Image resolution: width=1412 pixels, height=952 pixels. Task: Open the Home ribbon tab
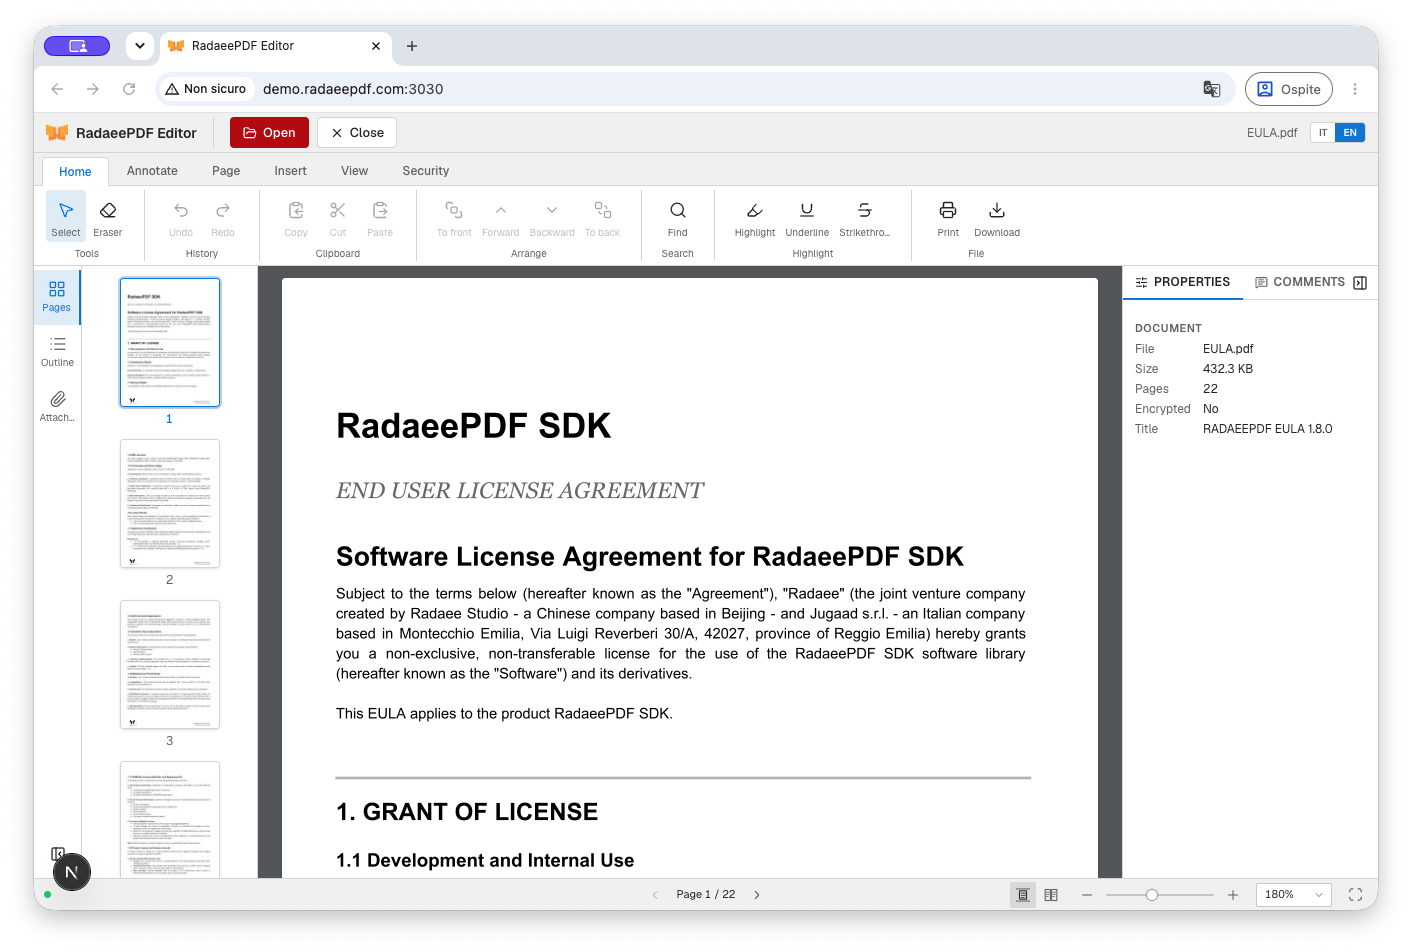75,172
